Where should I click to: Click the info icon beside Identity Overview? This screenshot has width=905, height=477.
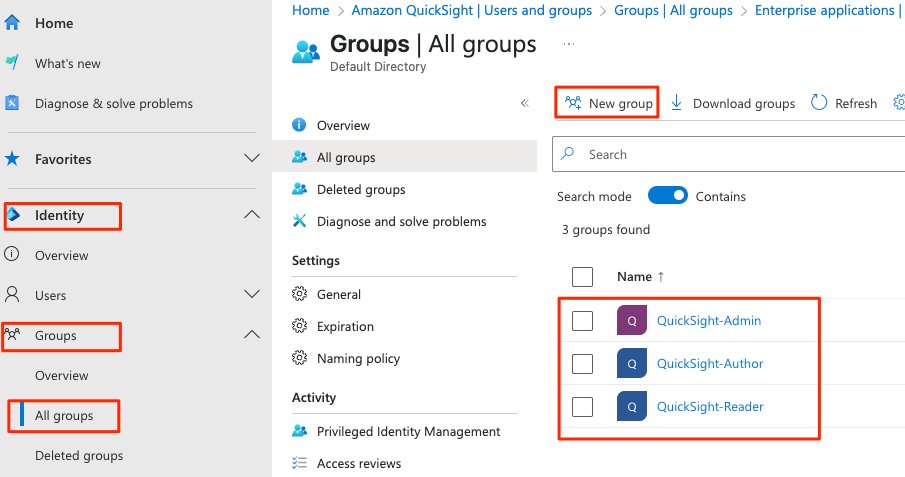[x=12, y=254]
